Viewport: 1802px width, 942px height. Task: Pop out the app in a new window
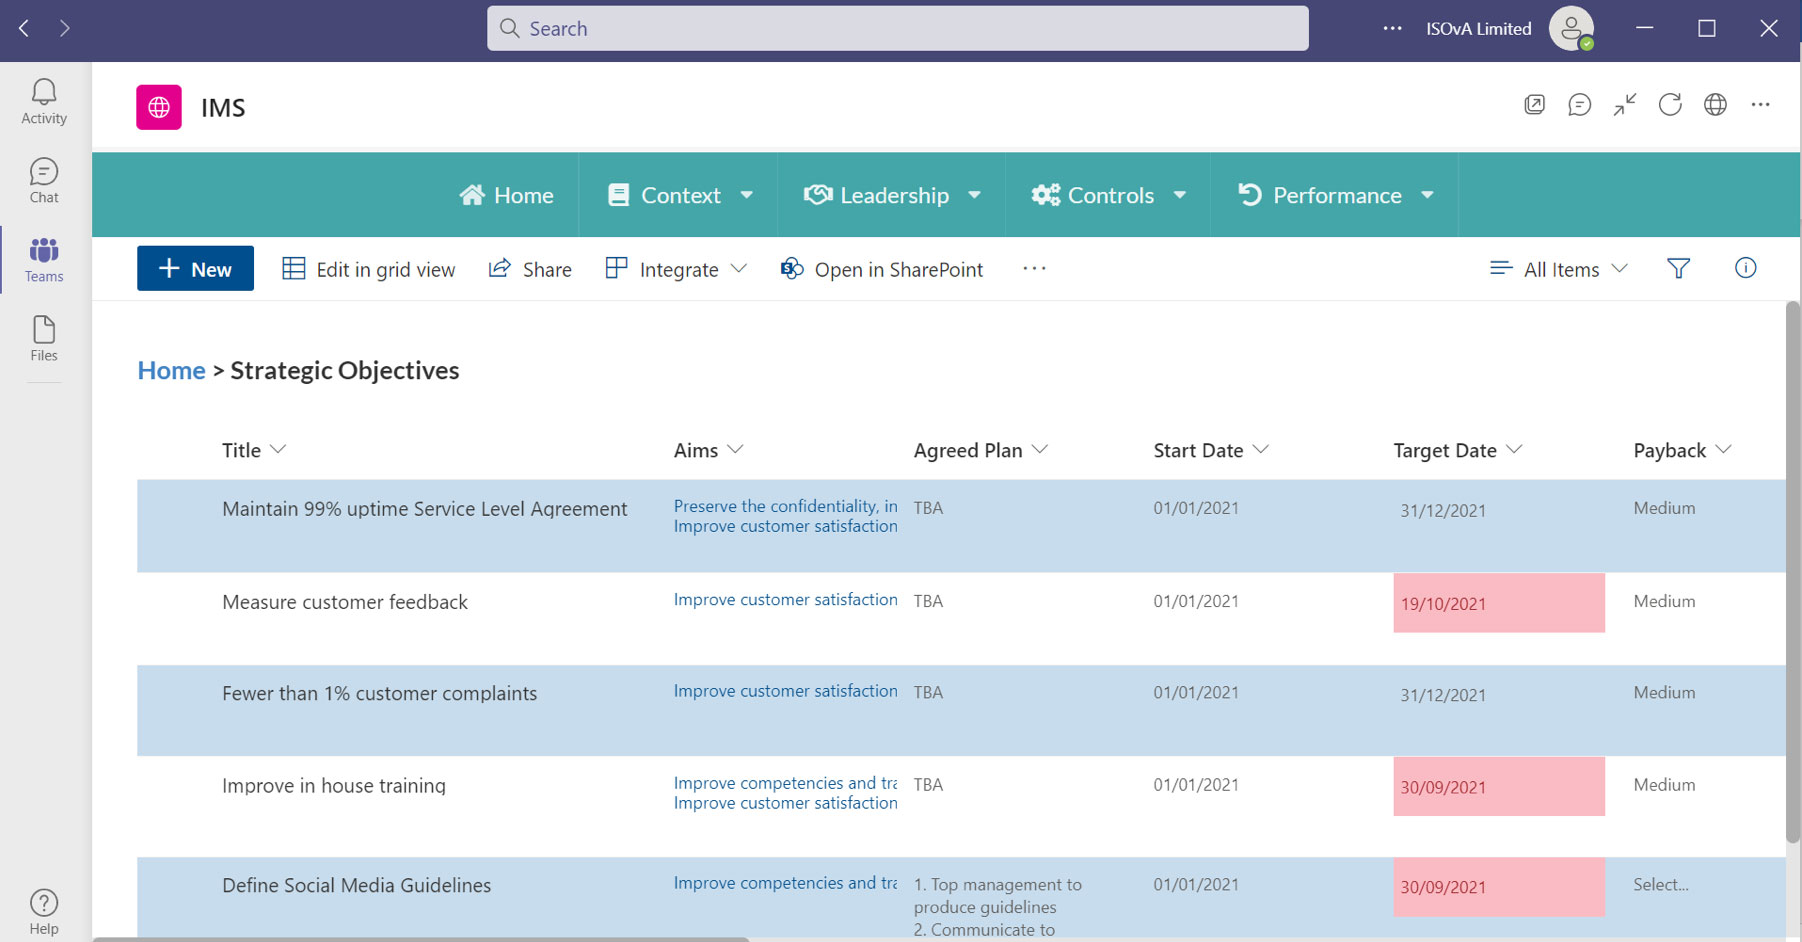coord(1534,104)
